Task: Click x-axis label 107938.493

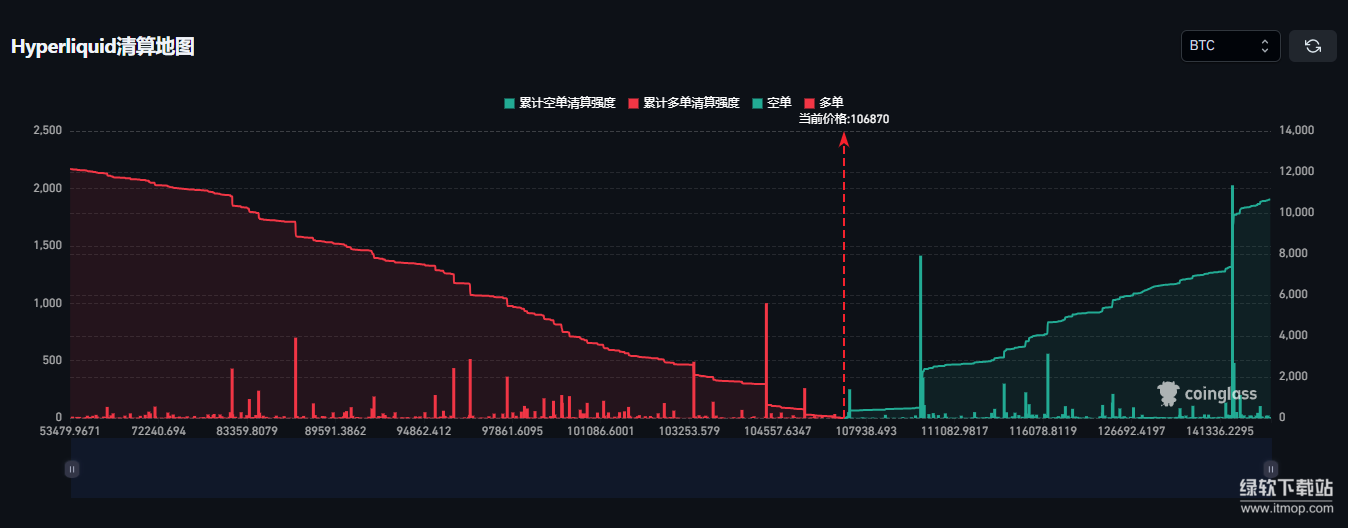Action: tap(867, 431)
